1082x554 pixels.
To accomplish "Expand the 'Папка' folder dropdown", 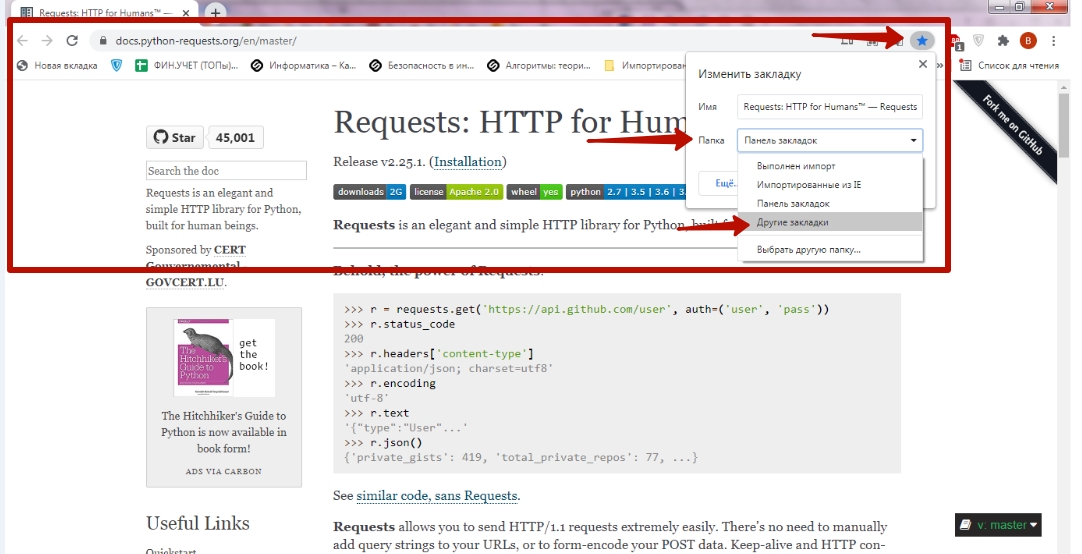I will 829,141.
